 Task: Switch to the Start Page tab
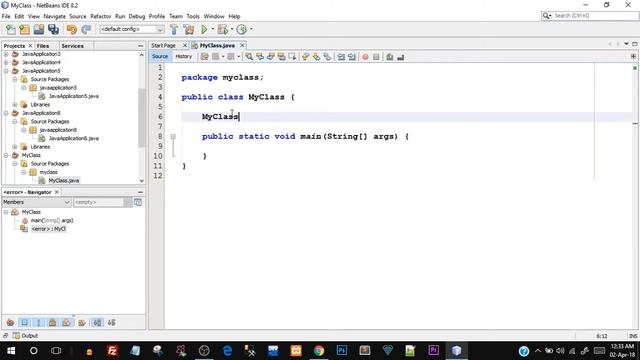coord(163,46)
